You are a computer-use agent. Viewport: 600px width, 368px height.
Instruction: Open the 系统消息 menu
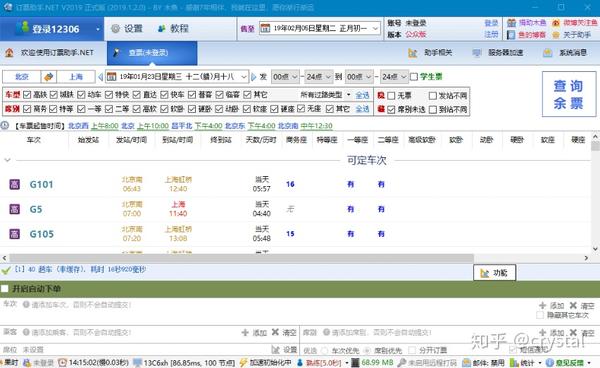click(565, 53)
